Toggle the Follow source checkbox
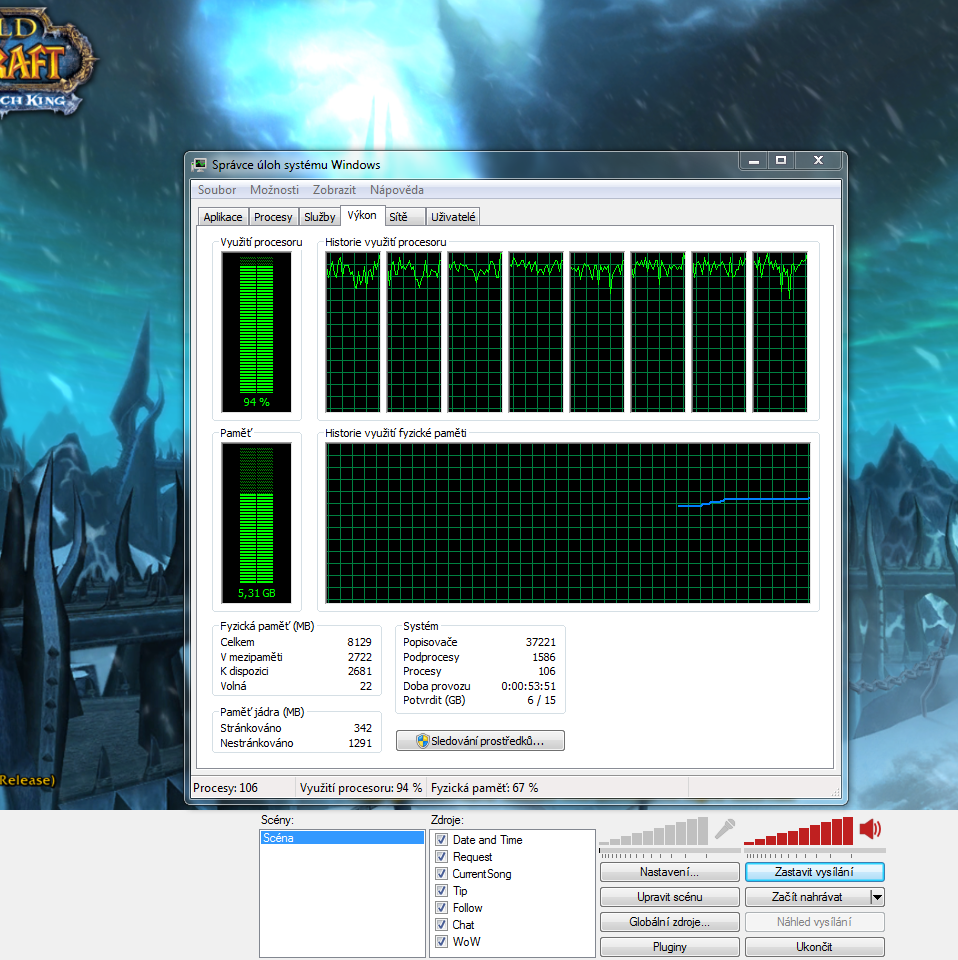The height and width of the screenshot is (960, 958). tap(441, 907)
